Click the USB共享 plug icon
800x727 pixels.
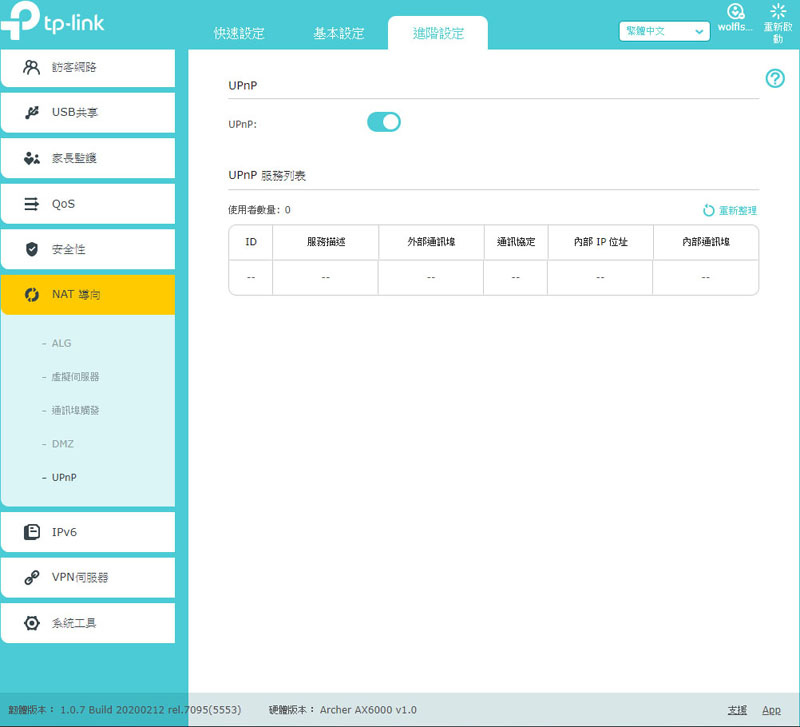click(x=32, y=112)
